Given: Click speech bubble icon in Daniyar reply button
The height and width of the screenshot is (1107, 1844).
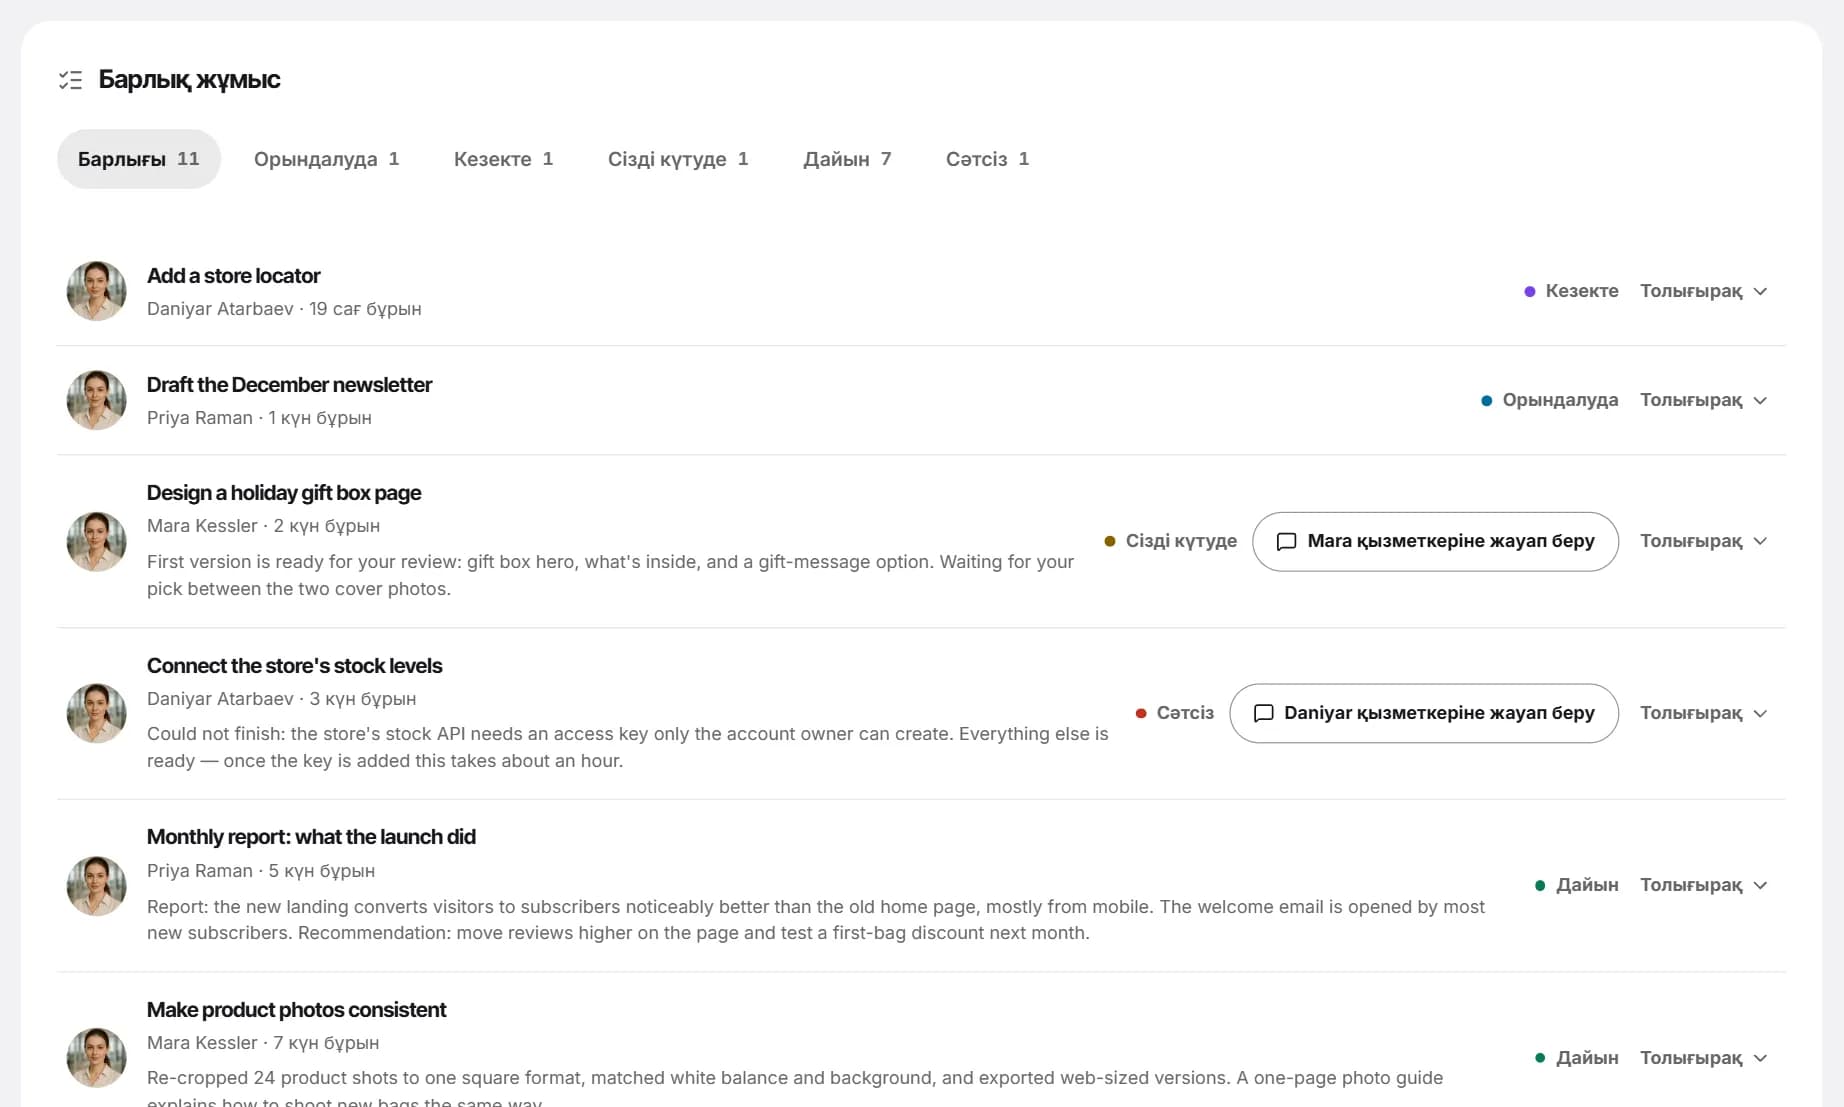Looking at the screenshot, I should 1264,713.
